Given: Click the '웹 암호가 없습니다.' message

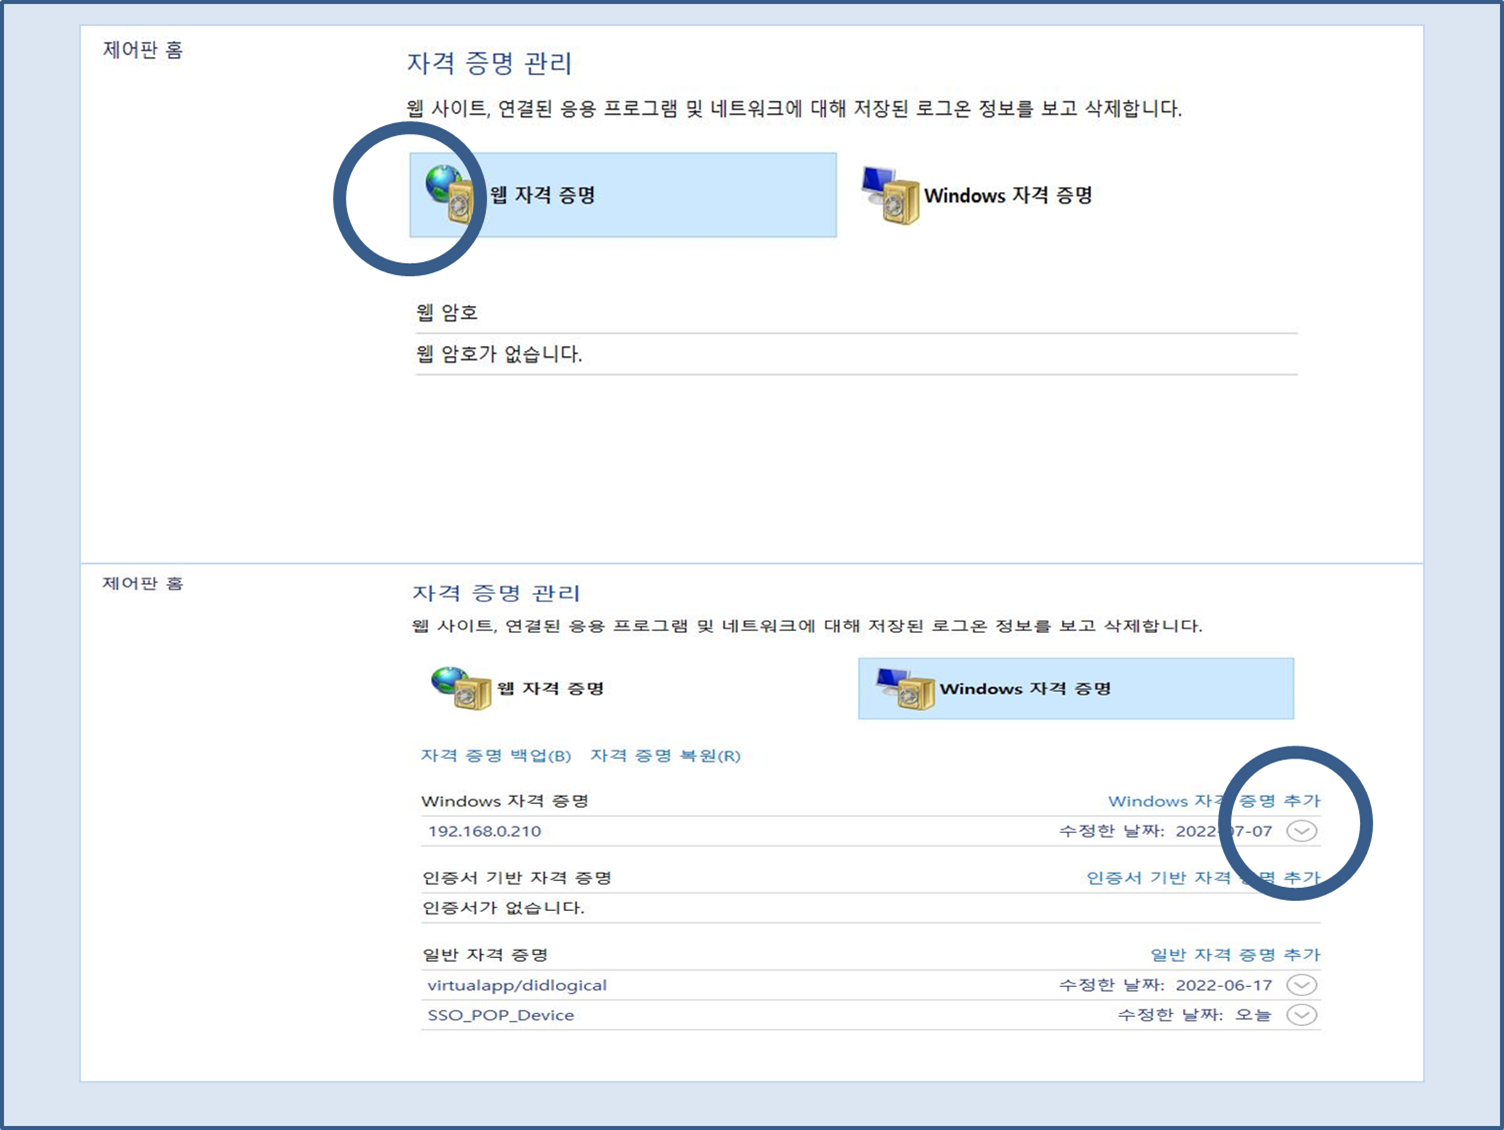Looking at the screenshot, I should pyautogui.click(x=499, y=354).
